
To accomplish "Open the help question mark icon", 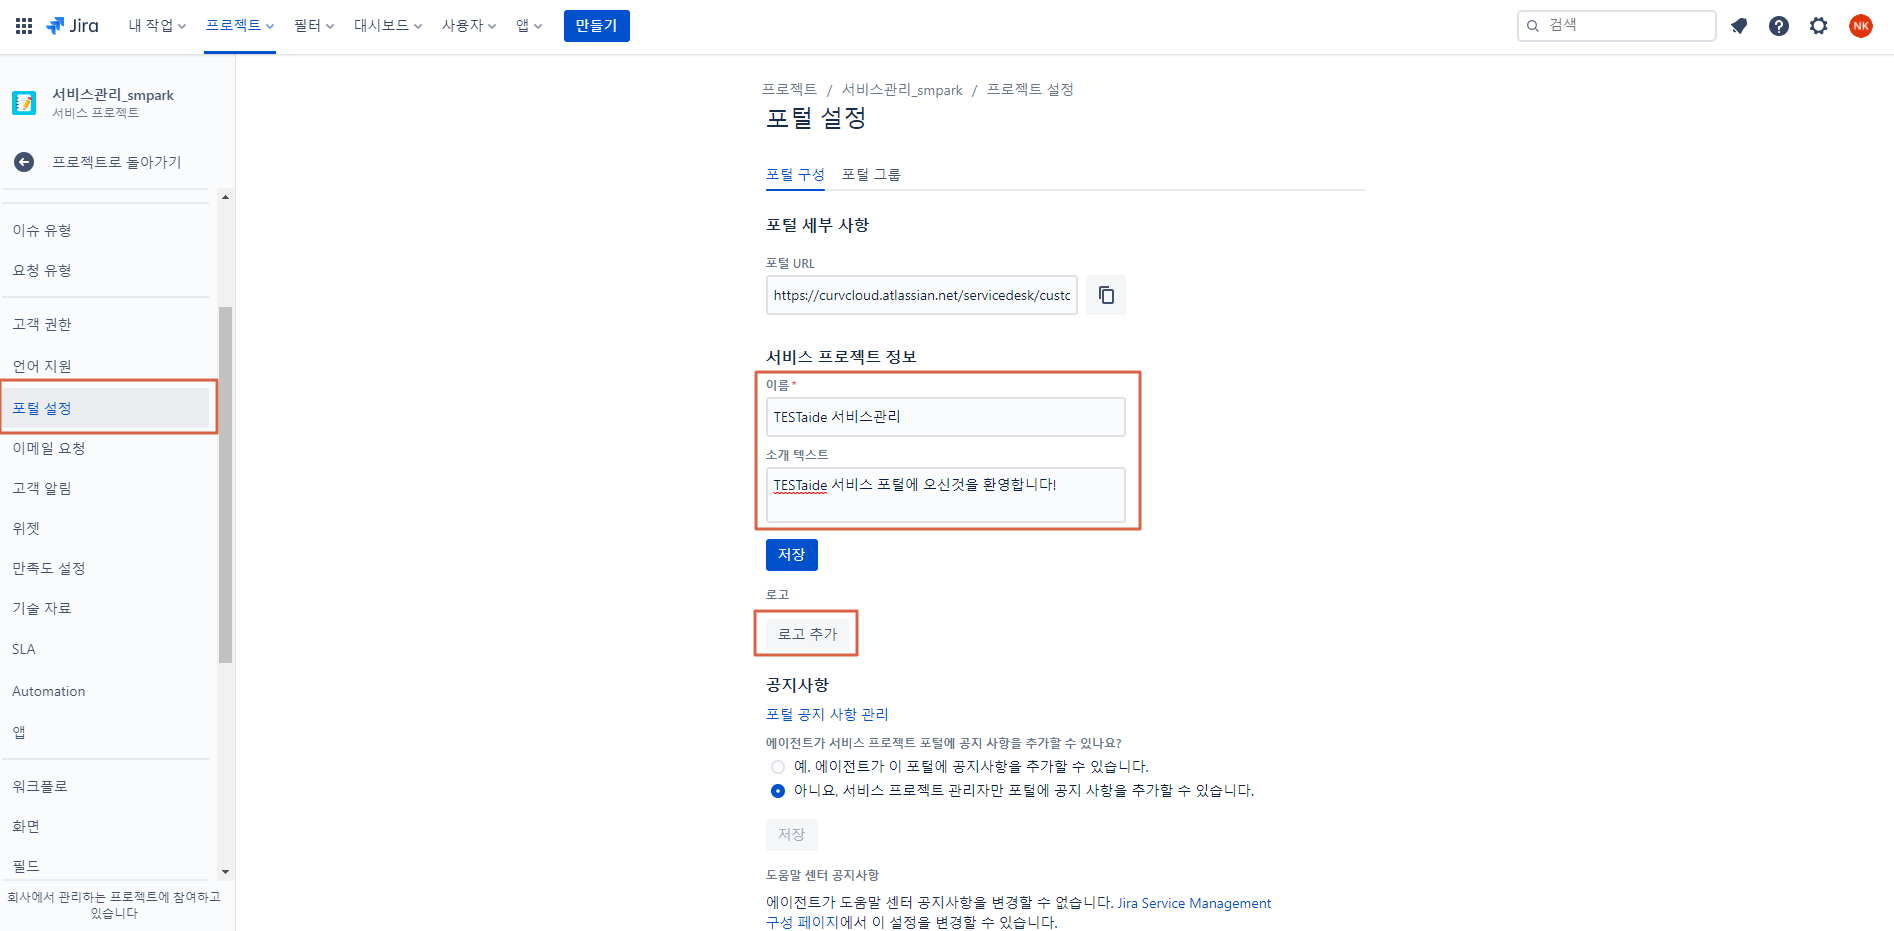I will [1778, 26].
